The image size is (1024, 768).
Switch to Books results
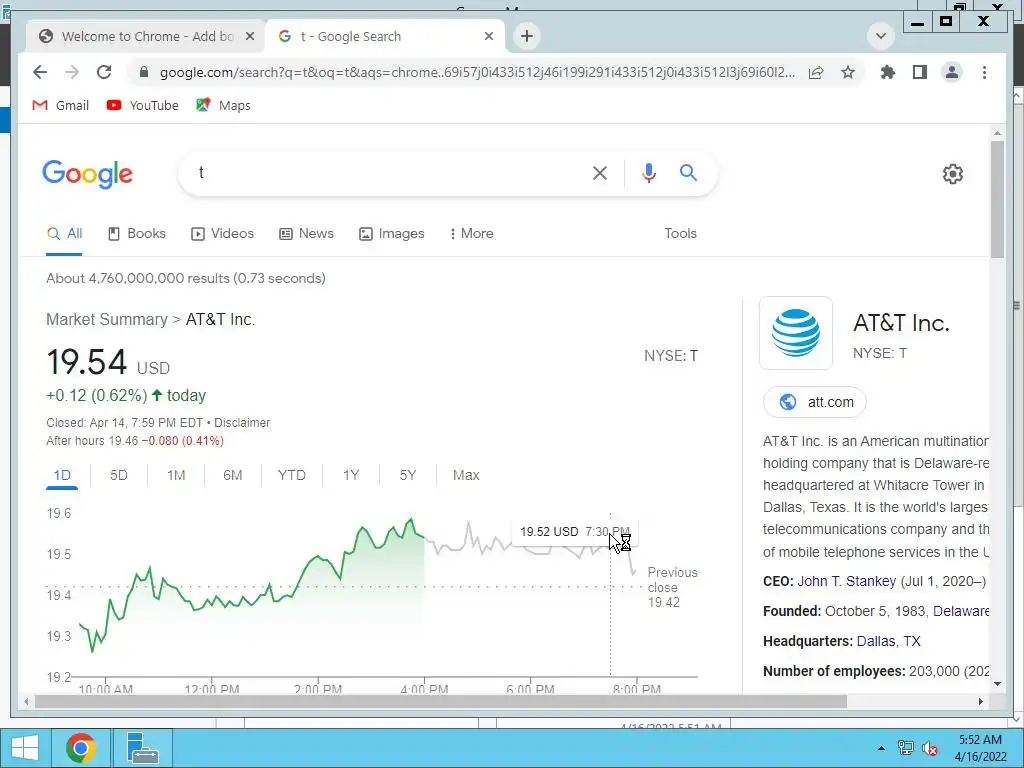(136, 234)
